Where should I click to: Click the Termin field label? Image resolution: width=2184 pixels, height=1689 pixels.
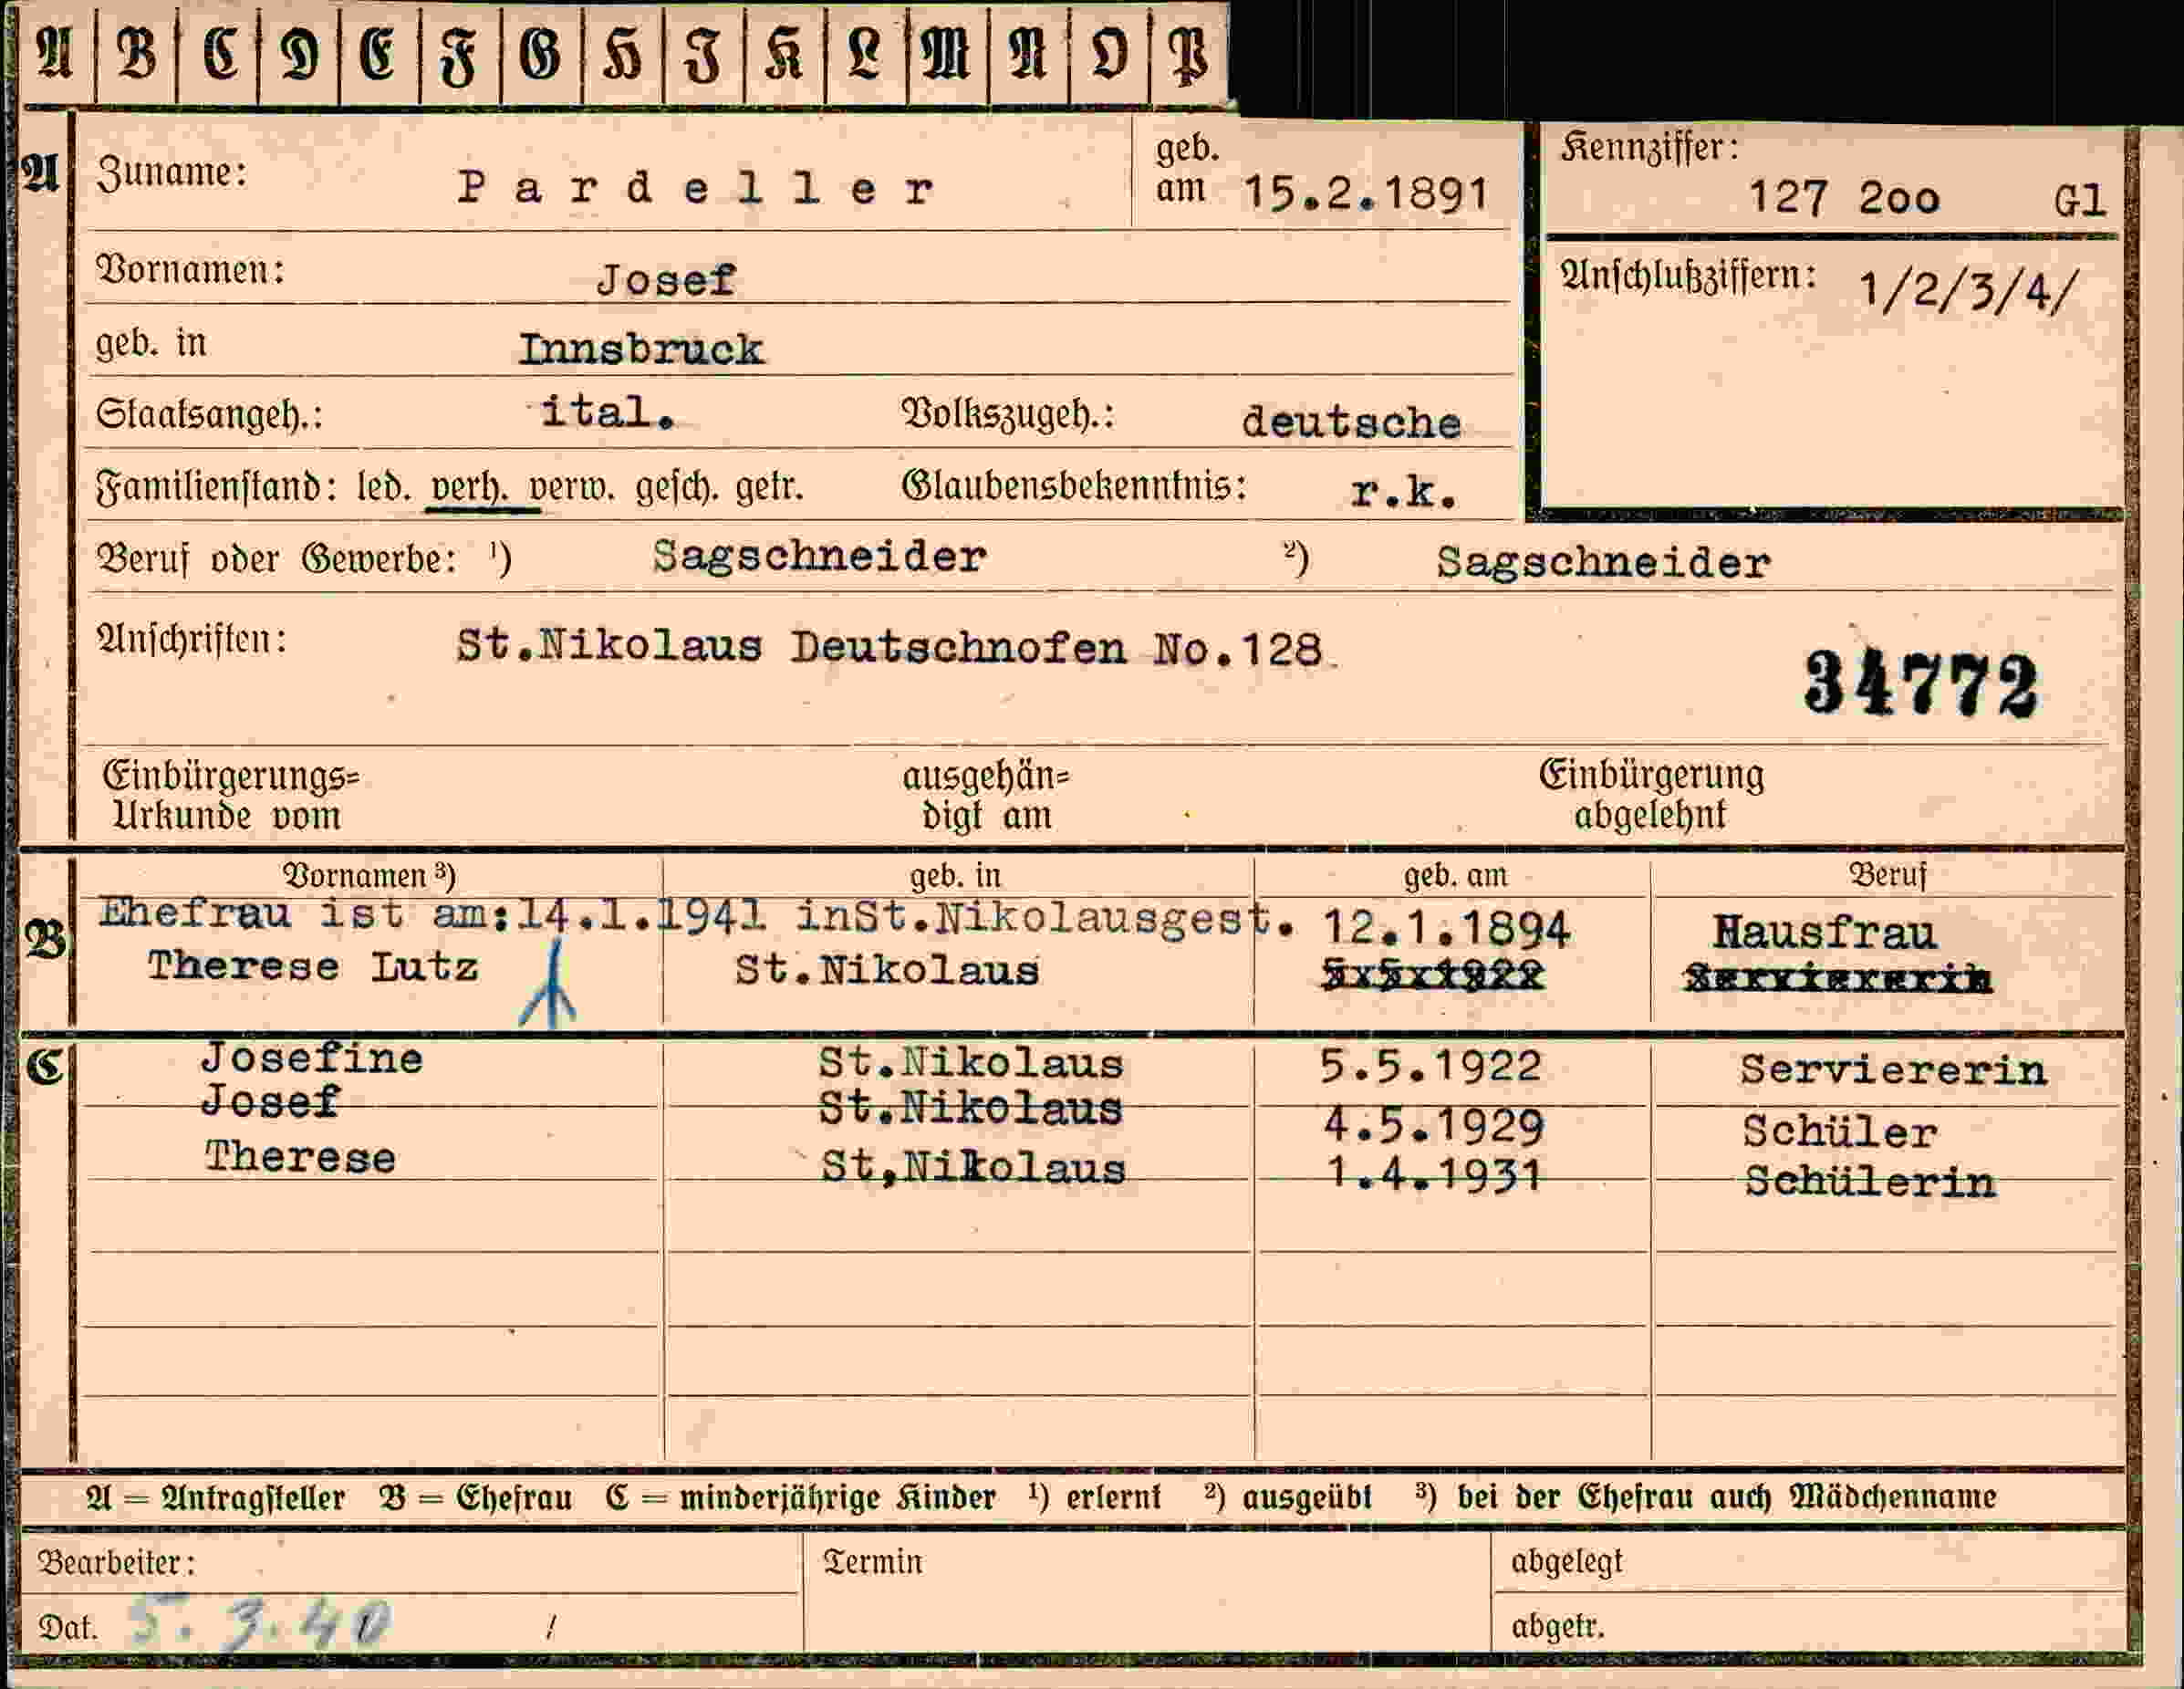[872, 1562]
